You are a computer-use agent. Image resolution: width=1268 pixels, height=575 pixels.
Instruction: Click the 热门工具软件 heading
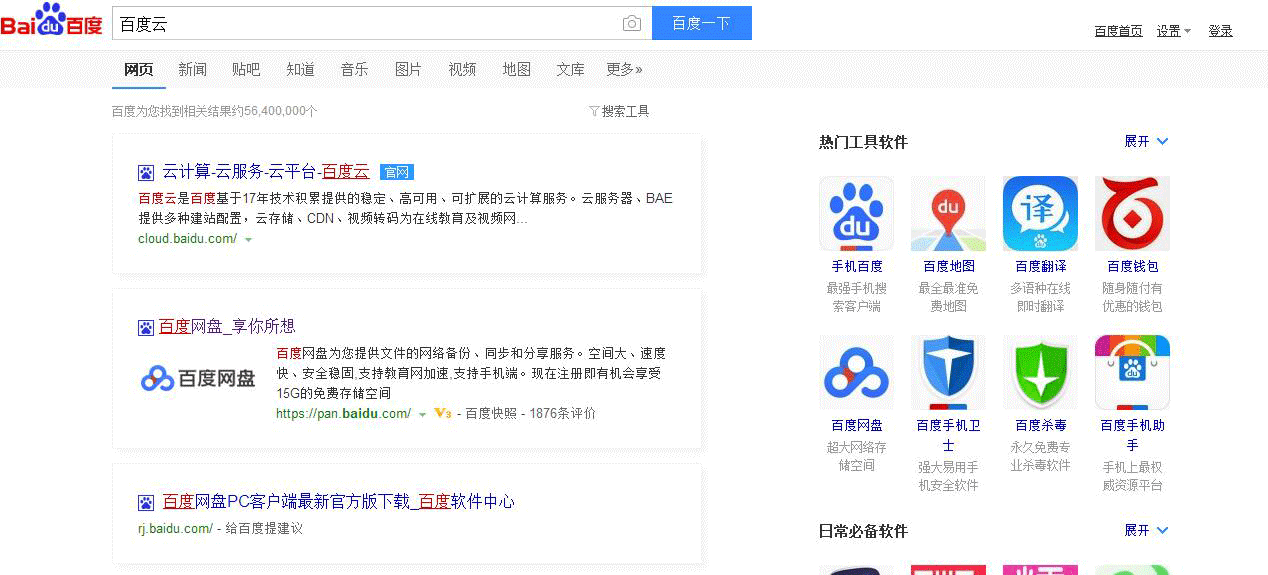coord(863,142)
